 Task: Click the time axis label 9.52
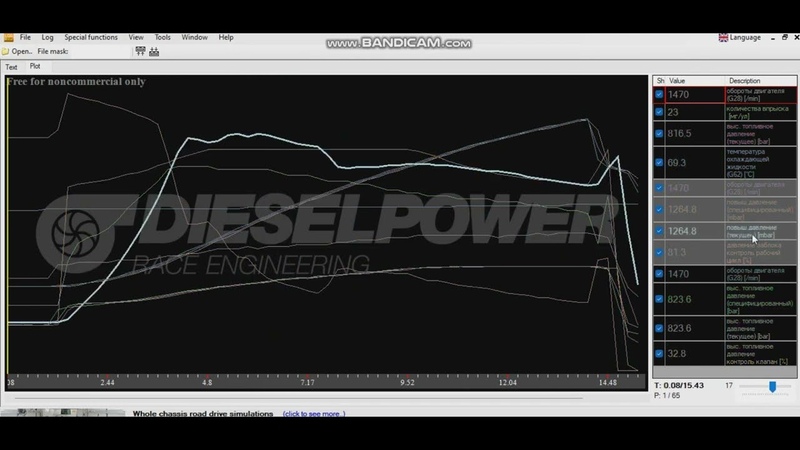pyautogui.click(x=407, y=383)
